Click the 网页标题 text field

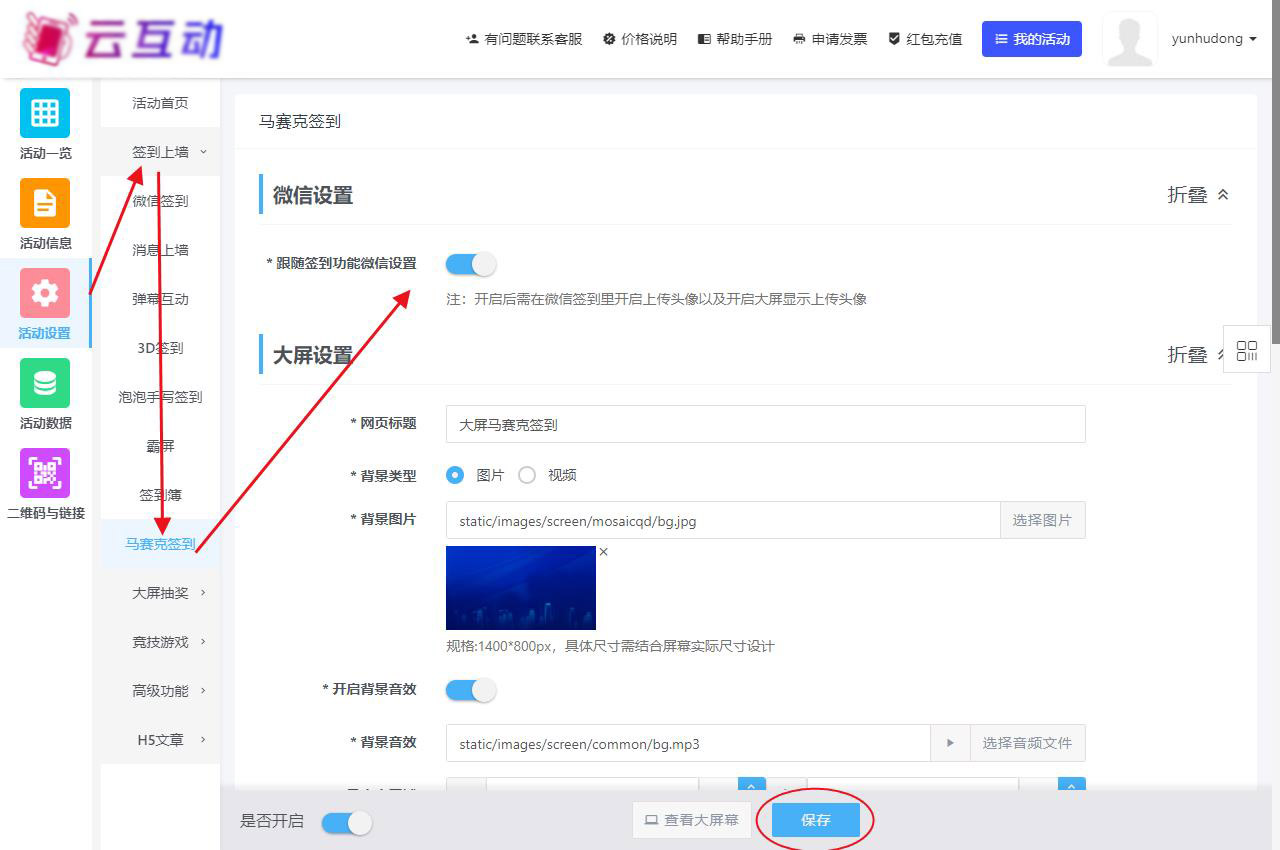click(765, 424)
